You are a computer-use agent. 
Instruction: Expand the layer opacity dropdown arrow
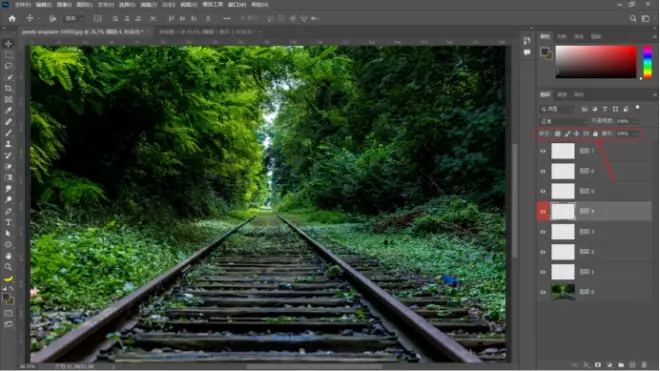pos(636,121)
